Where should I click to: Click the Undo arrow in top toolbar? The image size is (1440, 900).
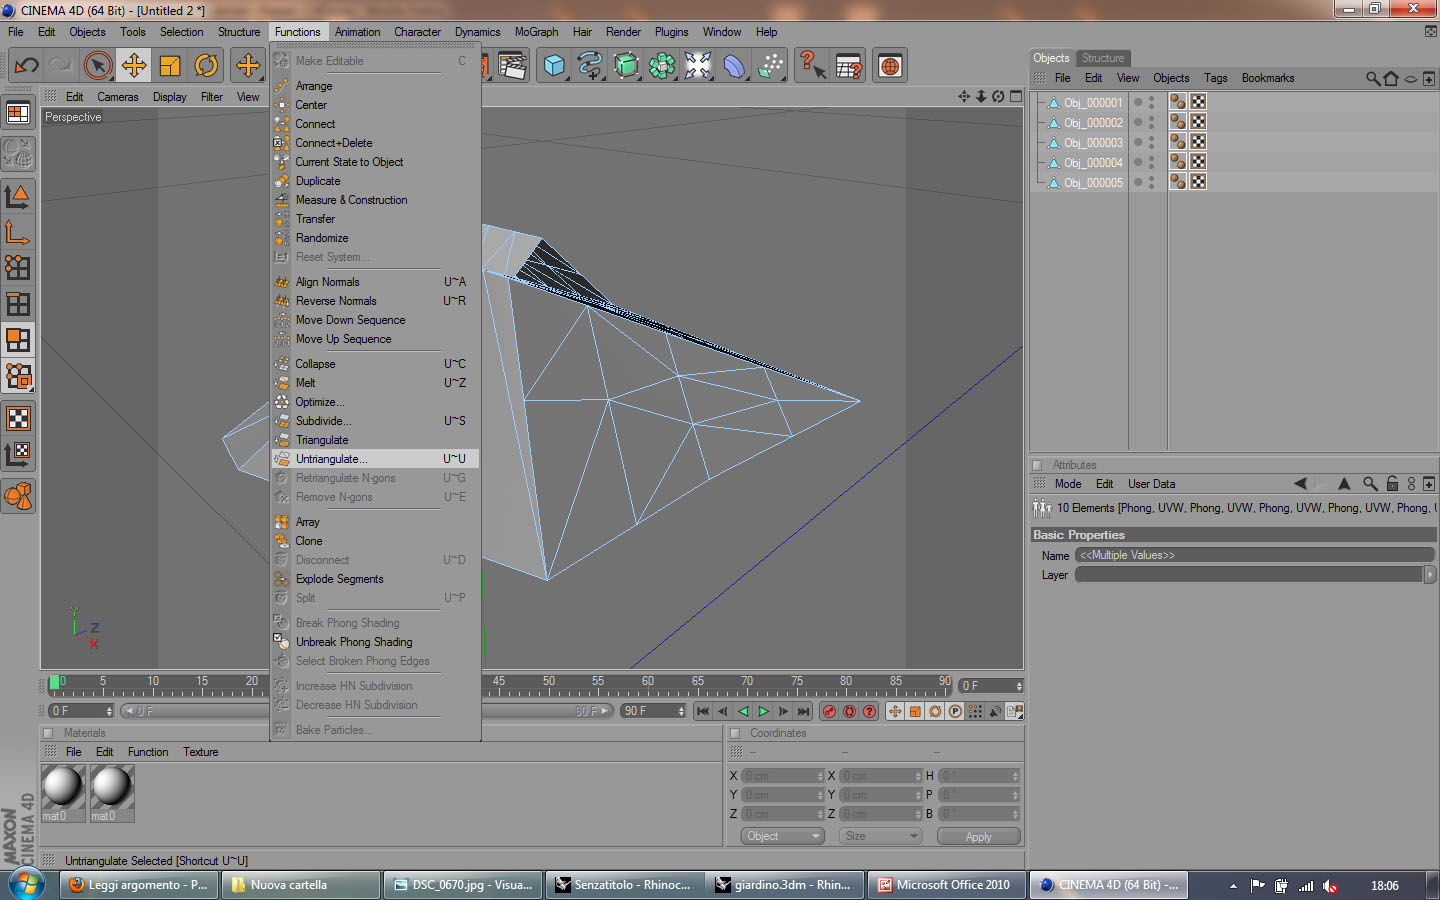[x=26, y=66]
